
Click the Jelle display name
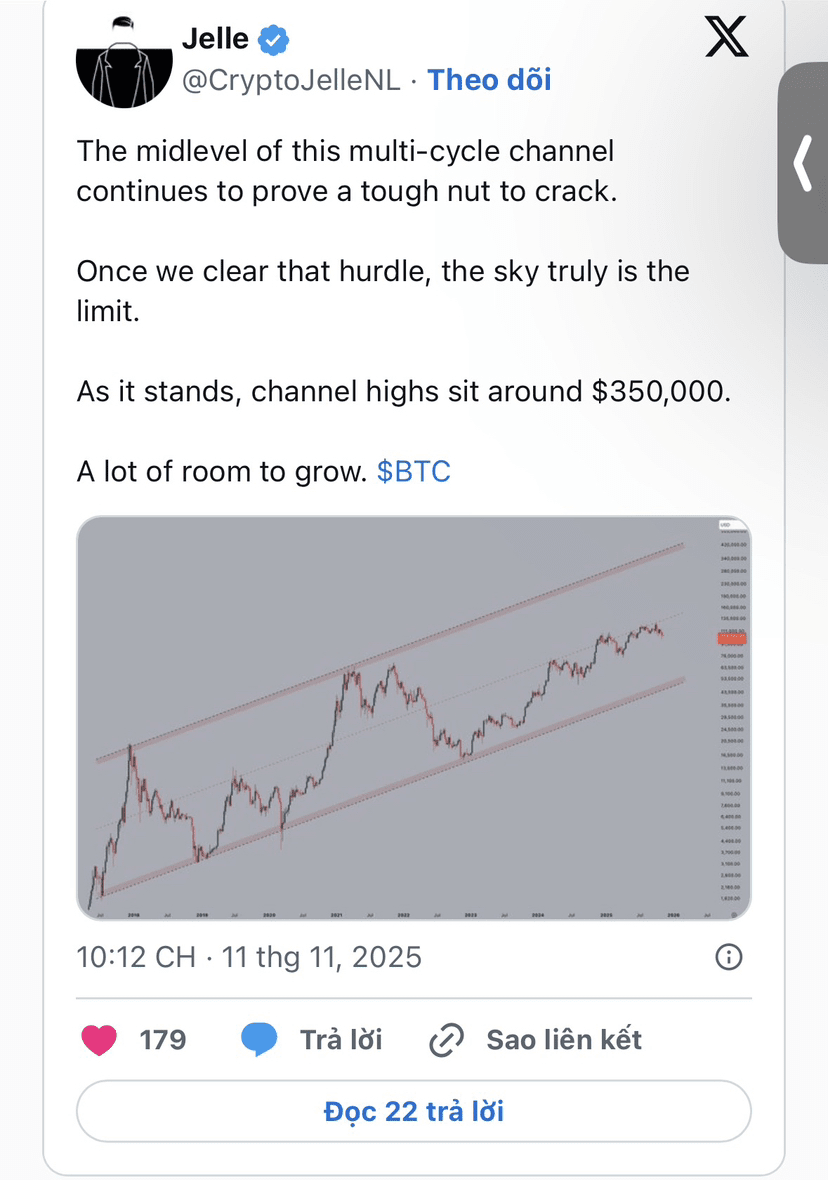coord(215,38)
